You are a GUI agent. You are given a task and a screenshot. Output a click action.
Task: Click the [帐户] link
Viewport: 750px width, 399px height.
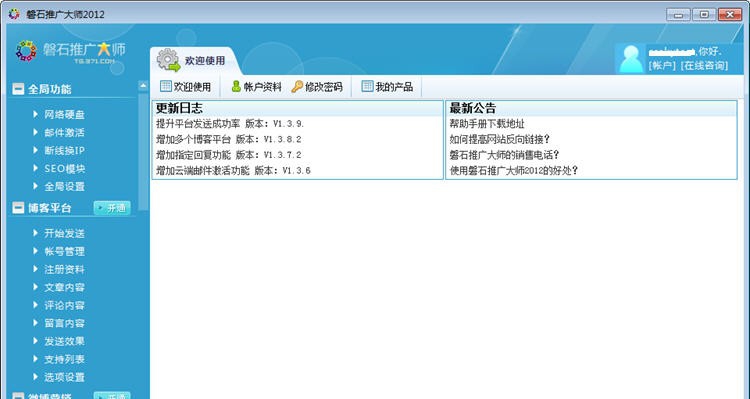[x=662, y=66]
